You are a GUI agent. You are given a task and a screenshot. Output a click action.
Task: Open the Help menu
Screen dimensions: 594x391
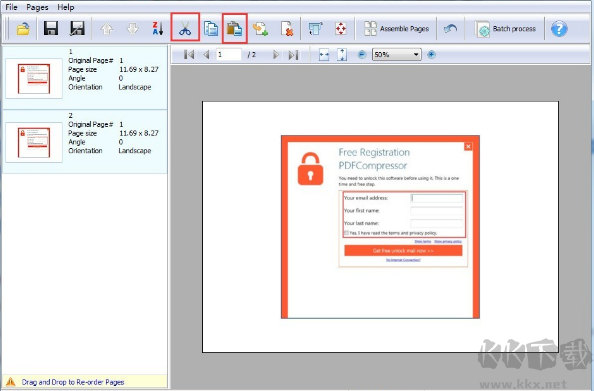[66, 7]
